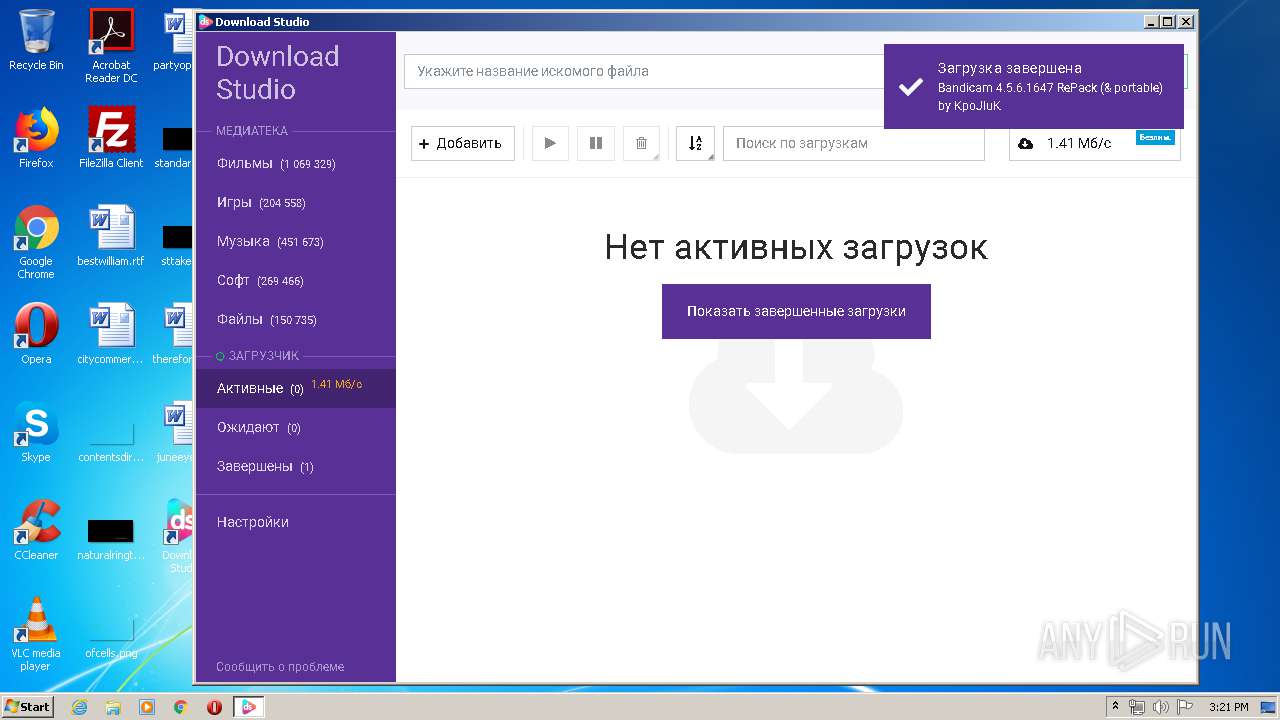Click Download Studio taskbar button

pyautogui.click(x=249, y=707)
